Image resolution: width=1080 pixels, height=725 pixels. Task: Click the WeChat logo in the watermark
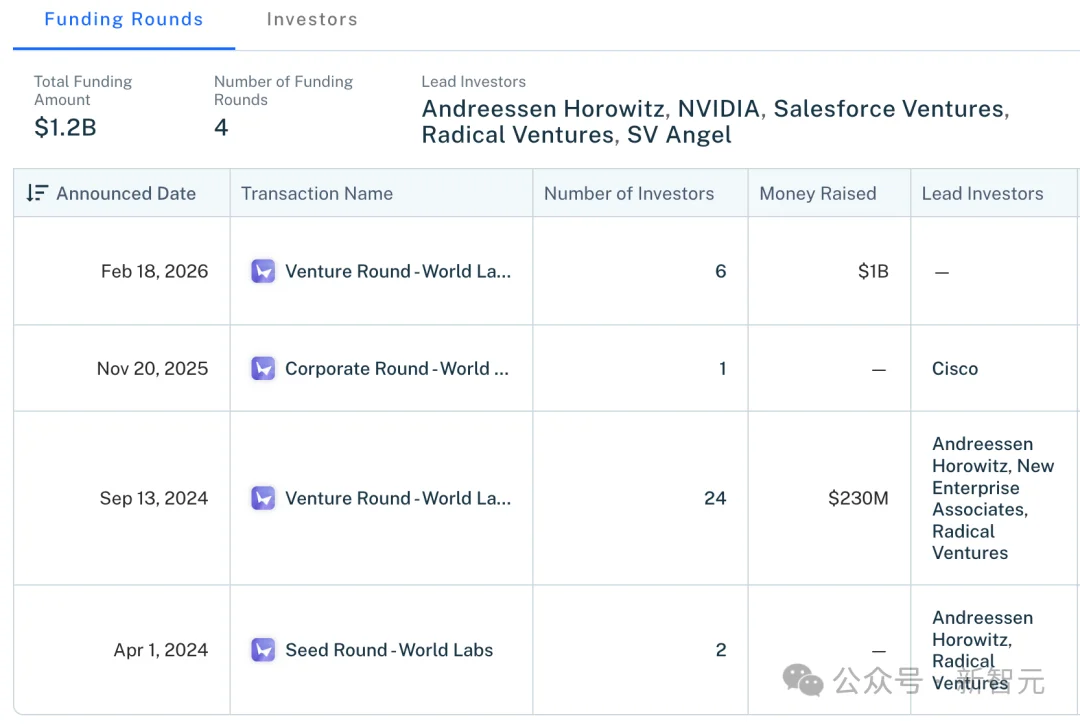(x=803, y=680)
